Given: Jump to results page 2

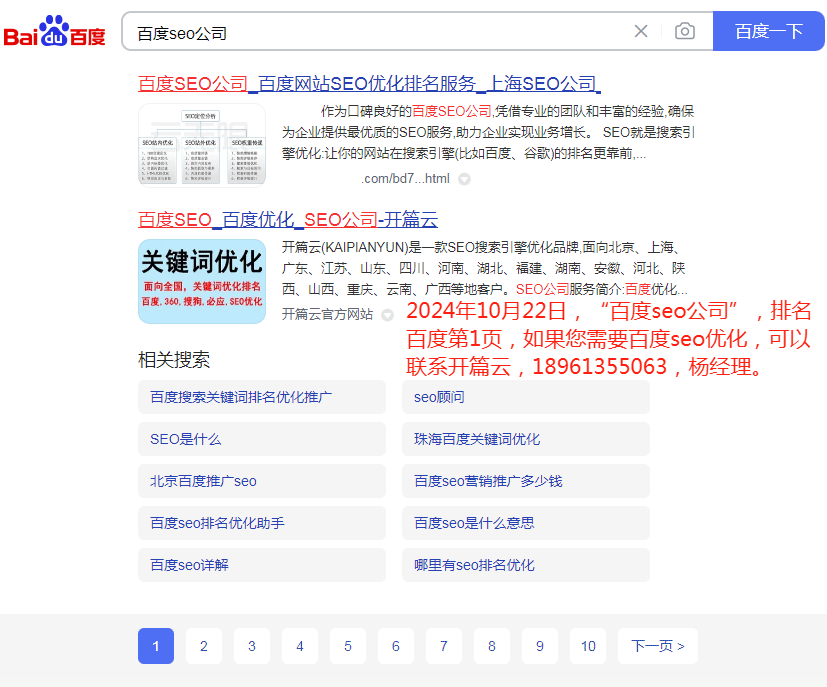Looking at the screenshot, I should point(203,646).
